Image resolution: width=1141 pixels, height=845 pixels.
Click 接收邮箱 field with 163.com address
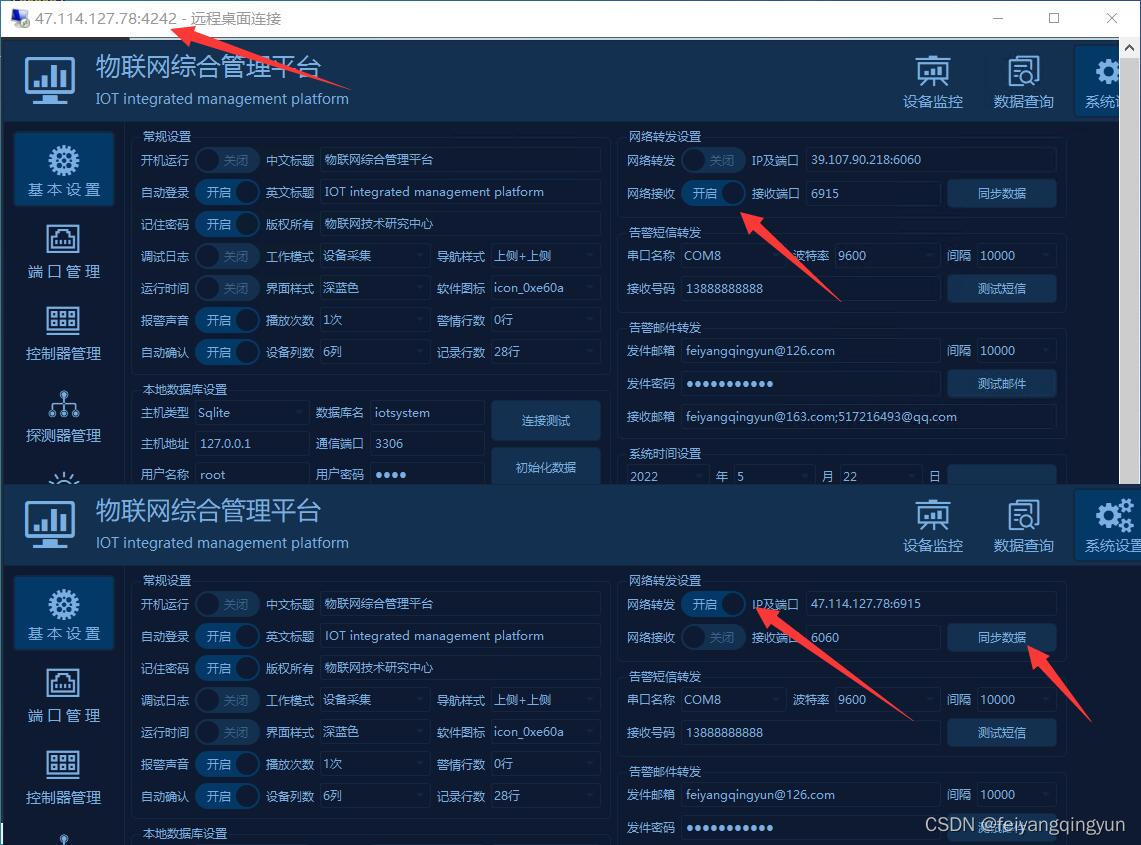click(x=868, y=417)
